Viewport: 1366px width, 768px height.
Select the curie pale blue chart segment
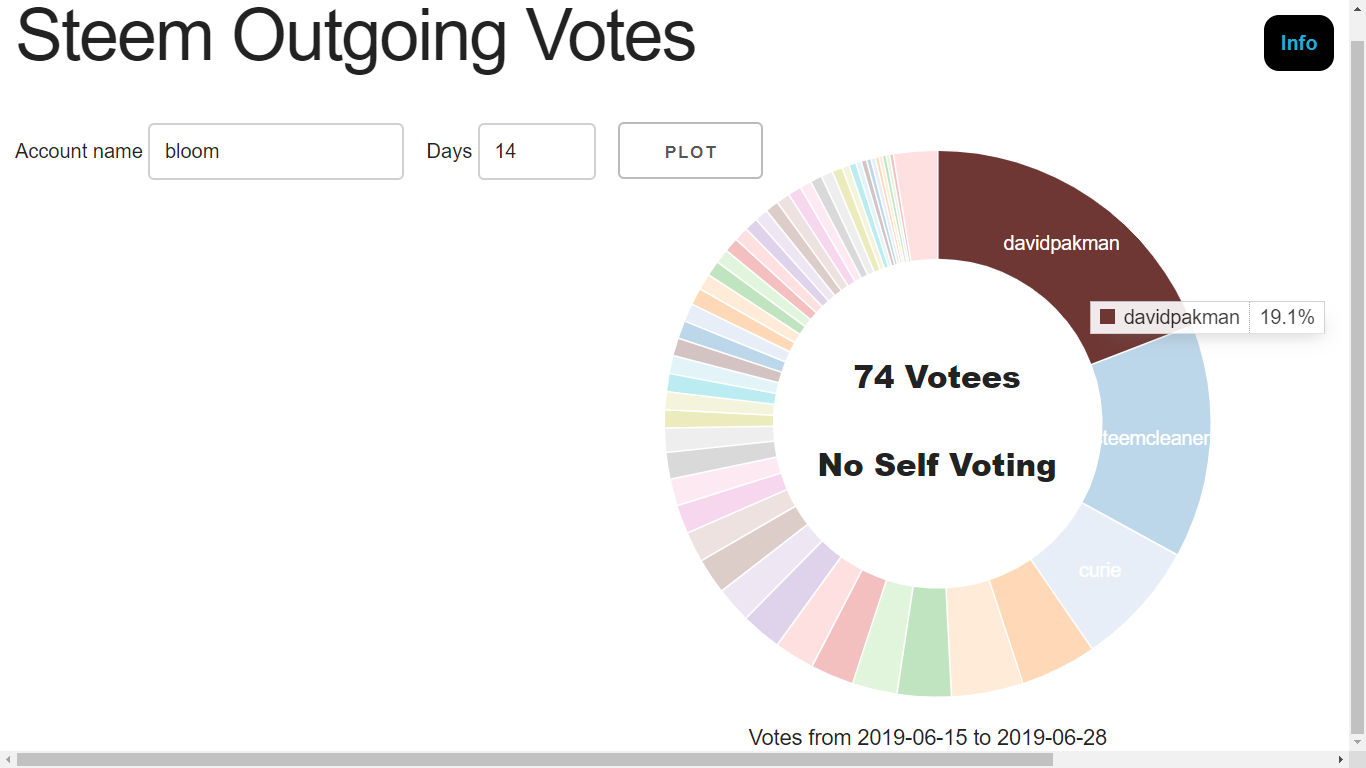(x=1100, y=575)
